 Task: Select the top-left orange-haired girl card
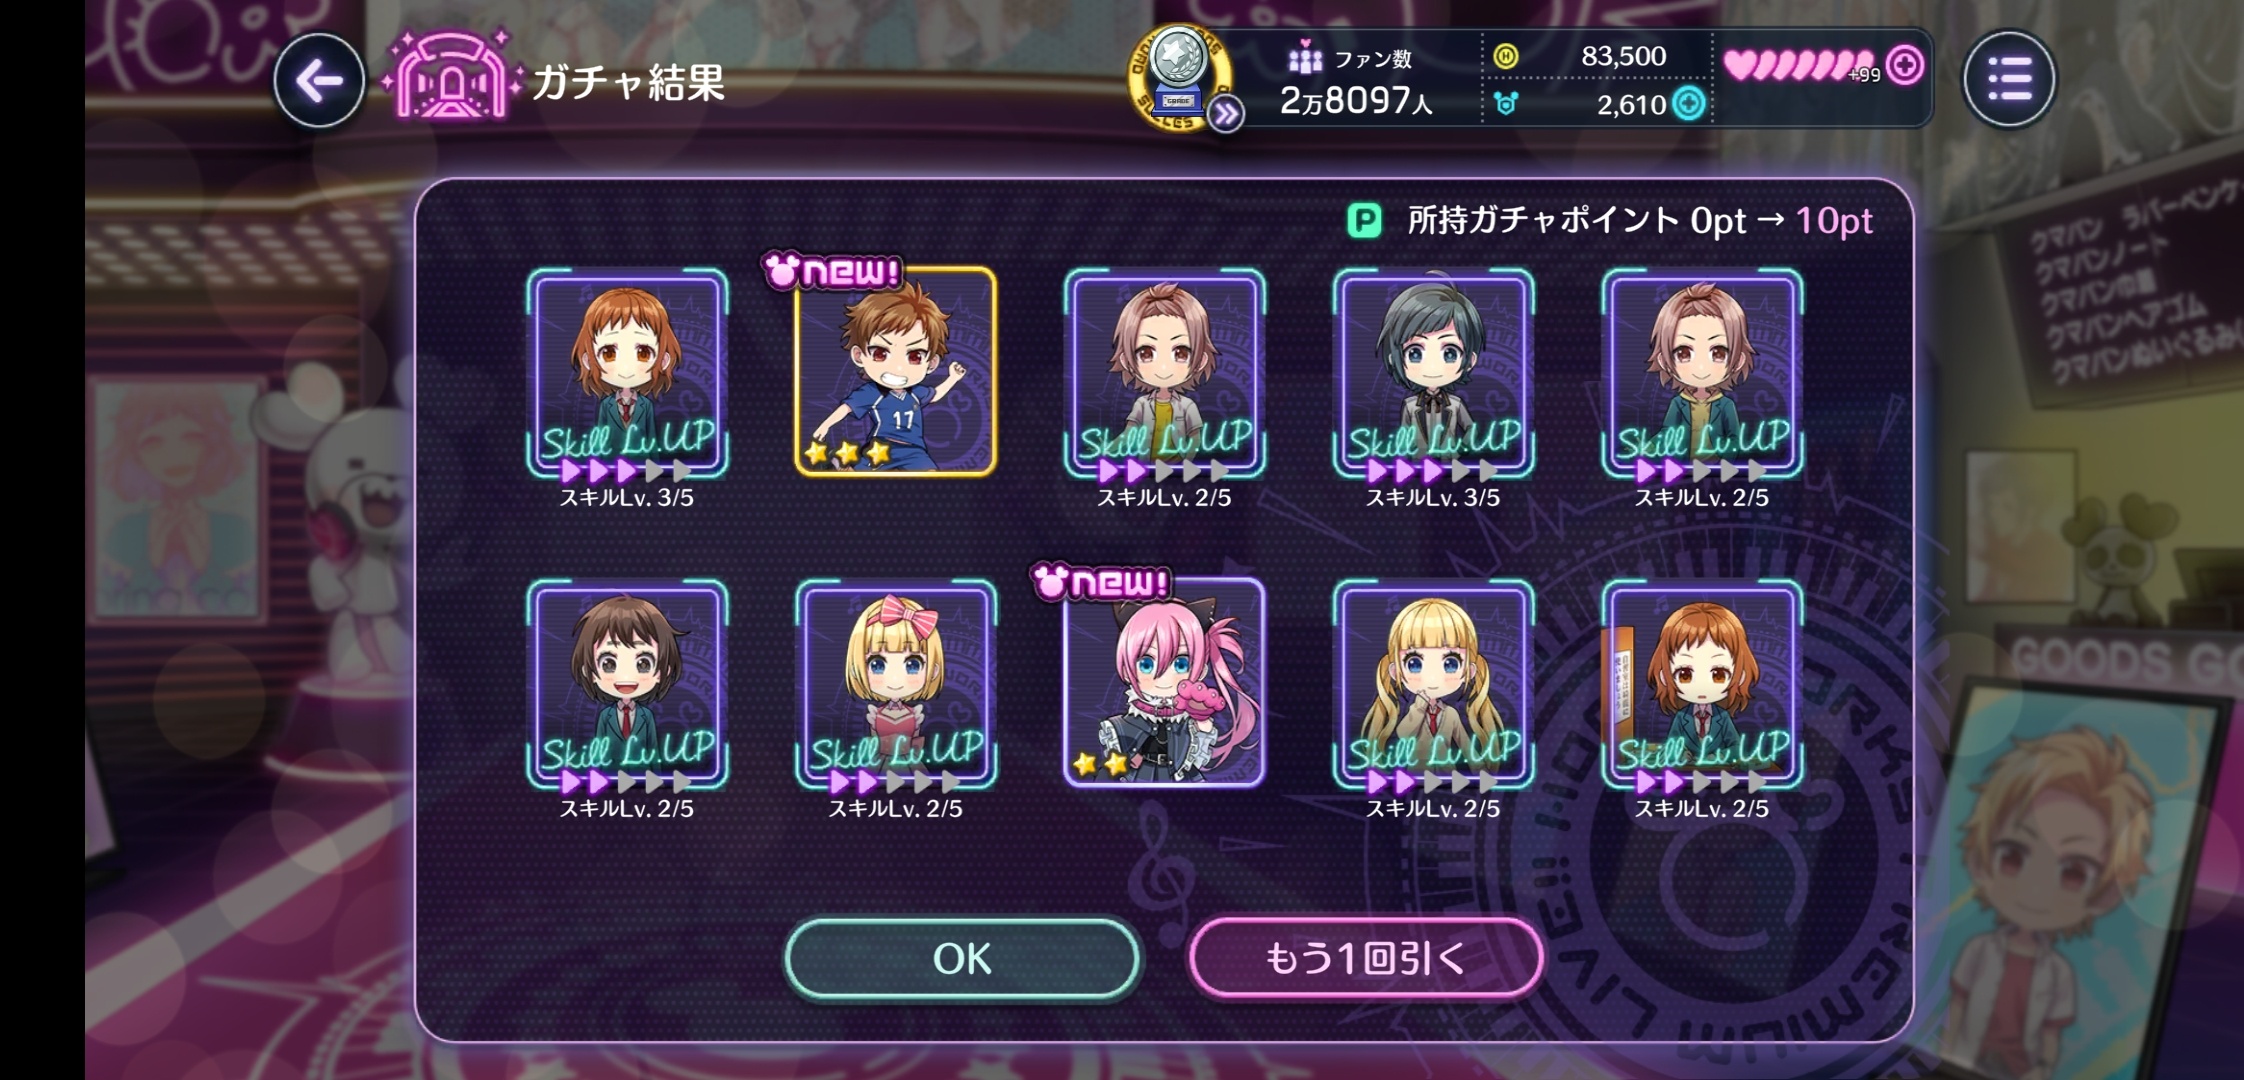click(x=627, y=373)
